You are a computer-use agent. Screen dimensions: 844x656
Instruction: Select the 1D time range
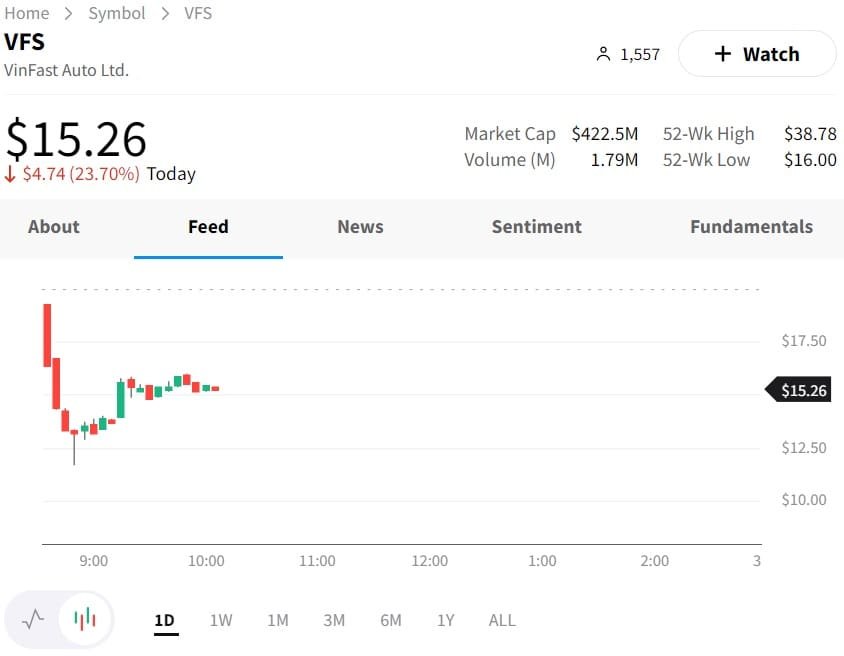click(x=164, y=620)
